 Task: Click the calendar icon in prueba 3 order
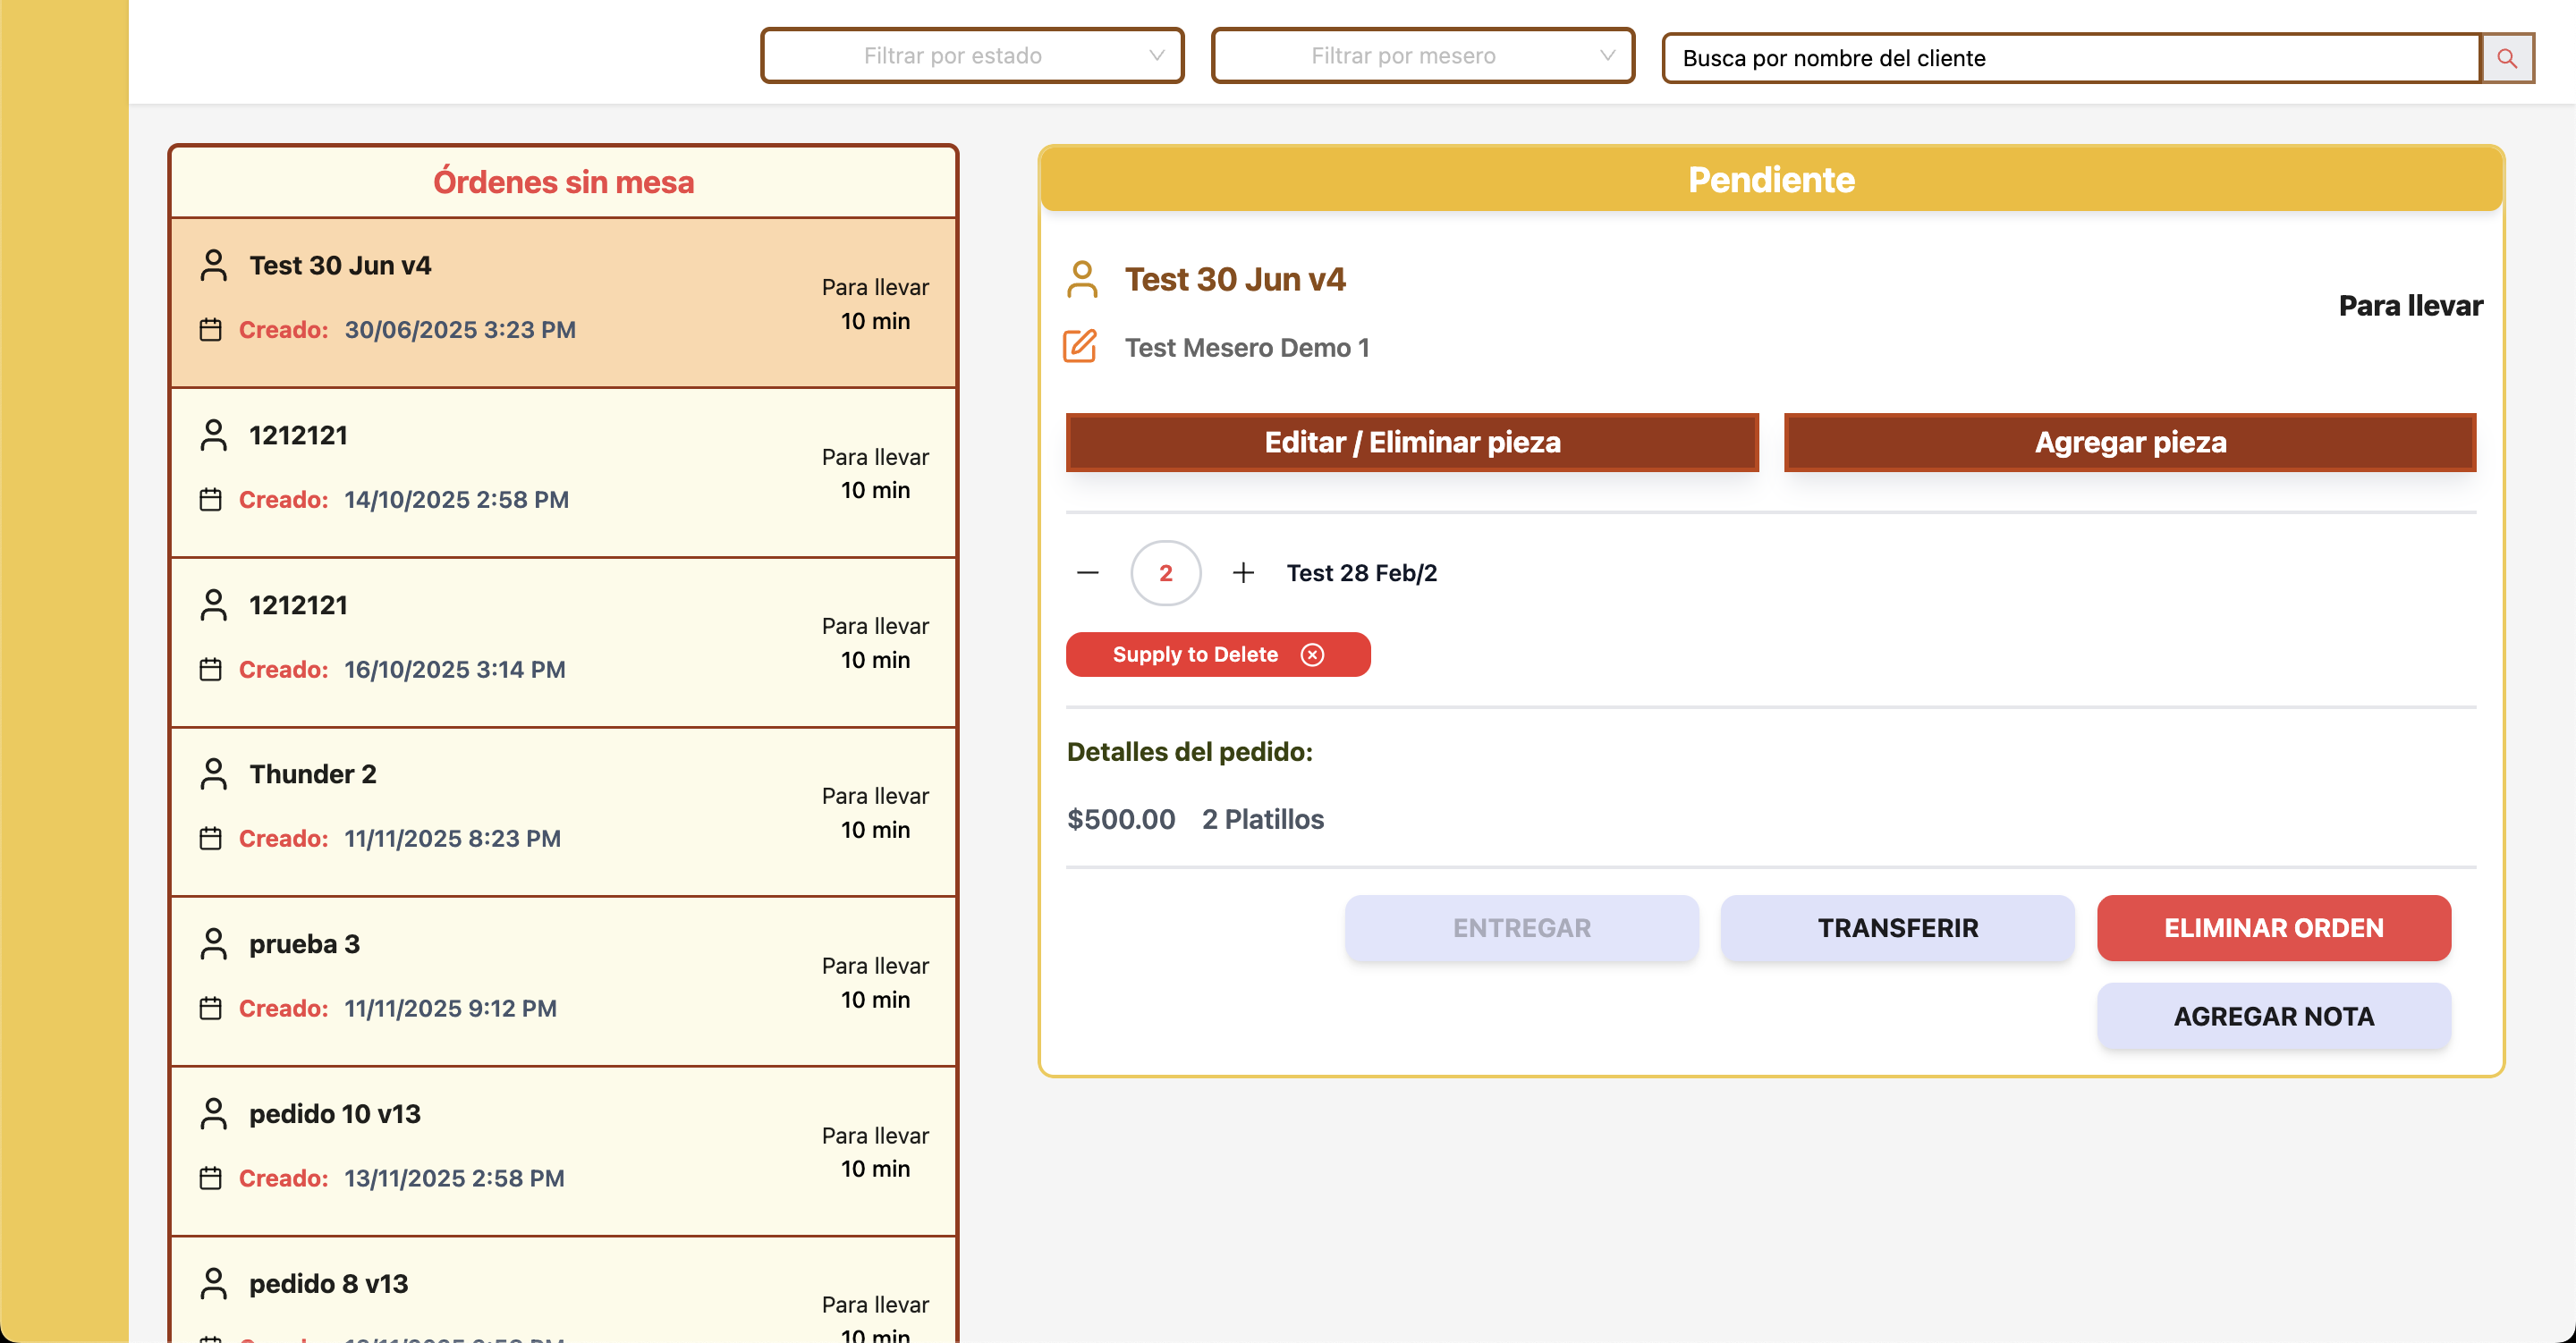210,1008
